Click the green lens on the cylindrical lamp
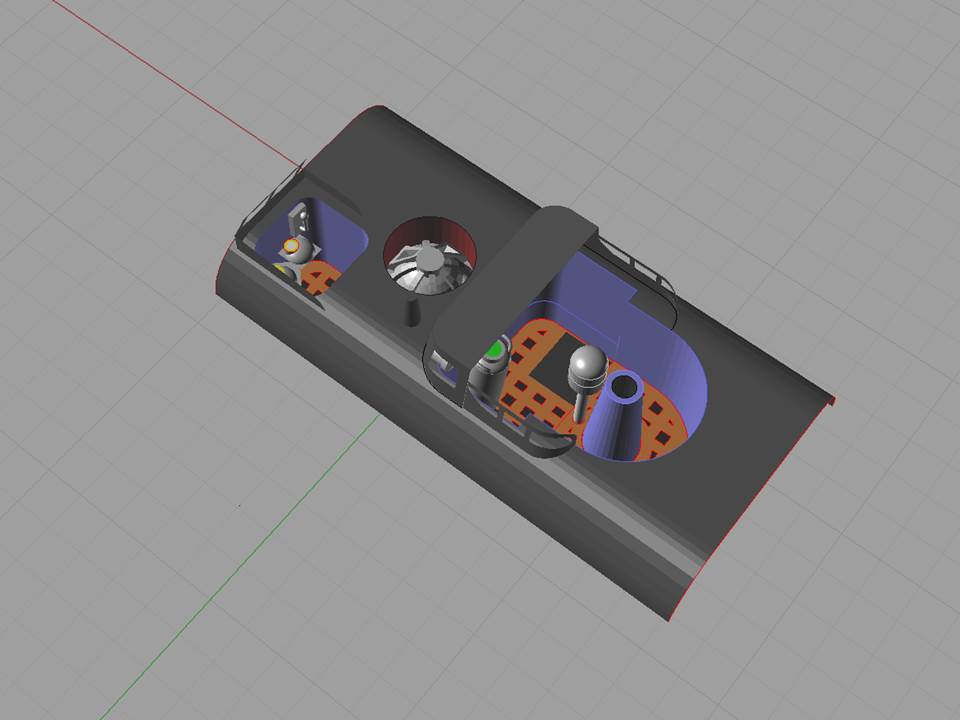The width and height of the screenshot is (960, 720). [494, 350]
